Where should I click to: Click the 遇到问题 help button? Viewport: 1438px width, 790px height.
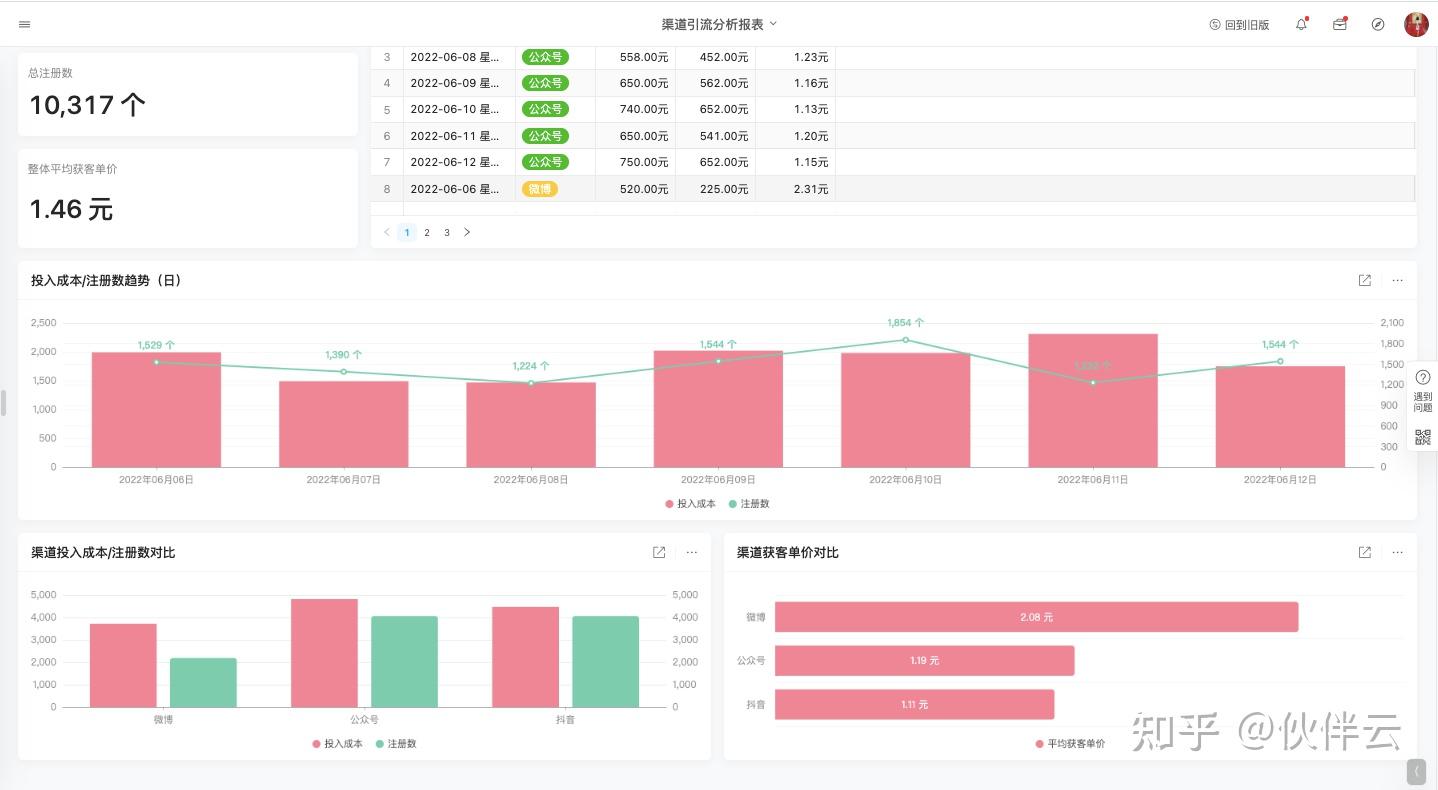point(1423,391)
